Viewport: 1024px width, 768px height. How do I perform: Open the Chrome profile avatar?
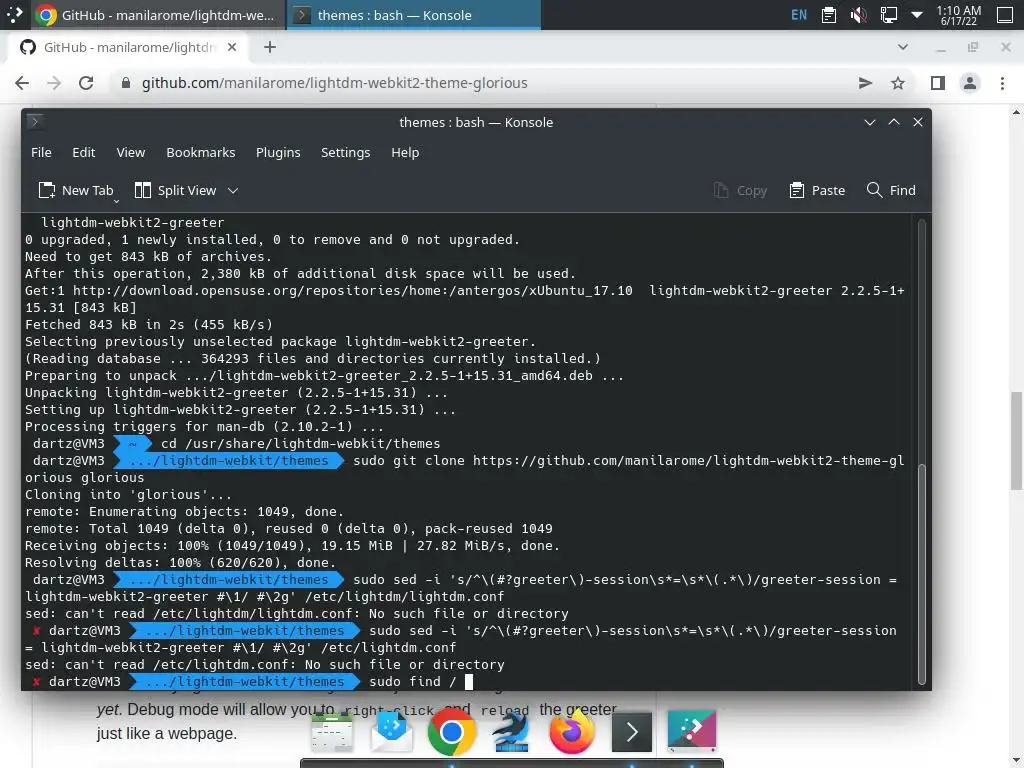pos(970,83)
